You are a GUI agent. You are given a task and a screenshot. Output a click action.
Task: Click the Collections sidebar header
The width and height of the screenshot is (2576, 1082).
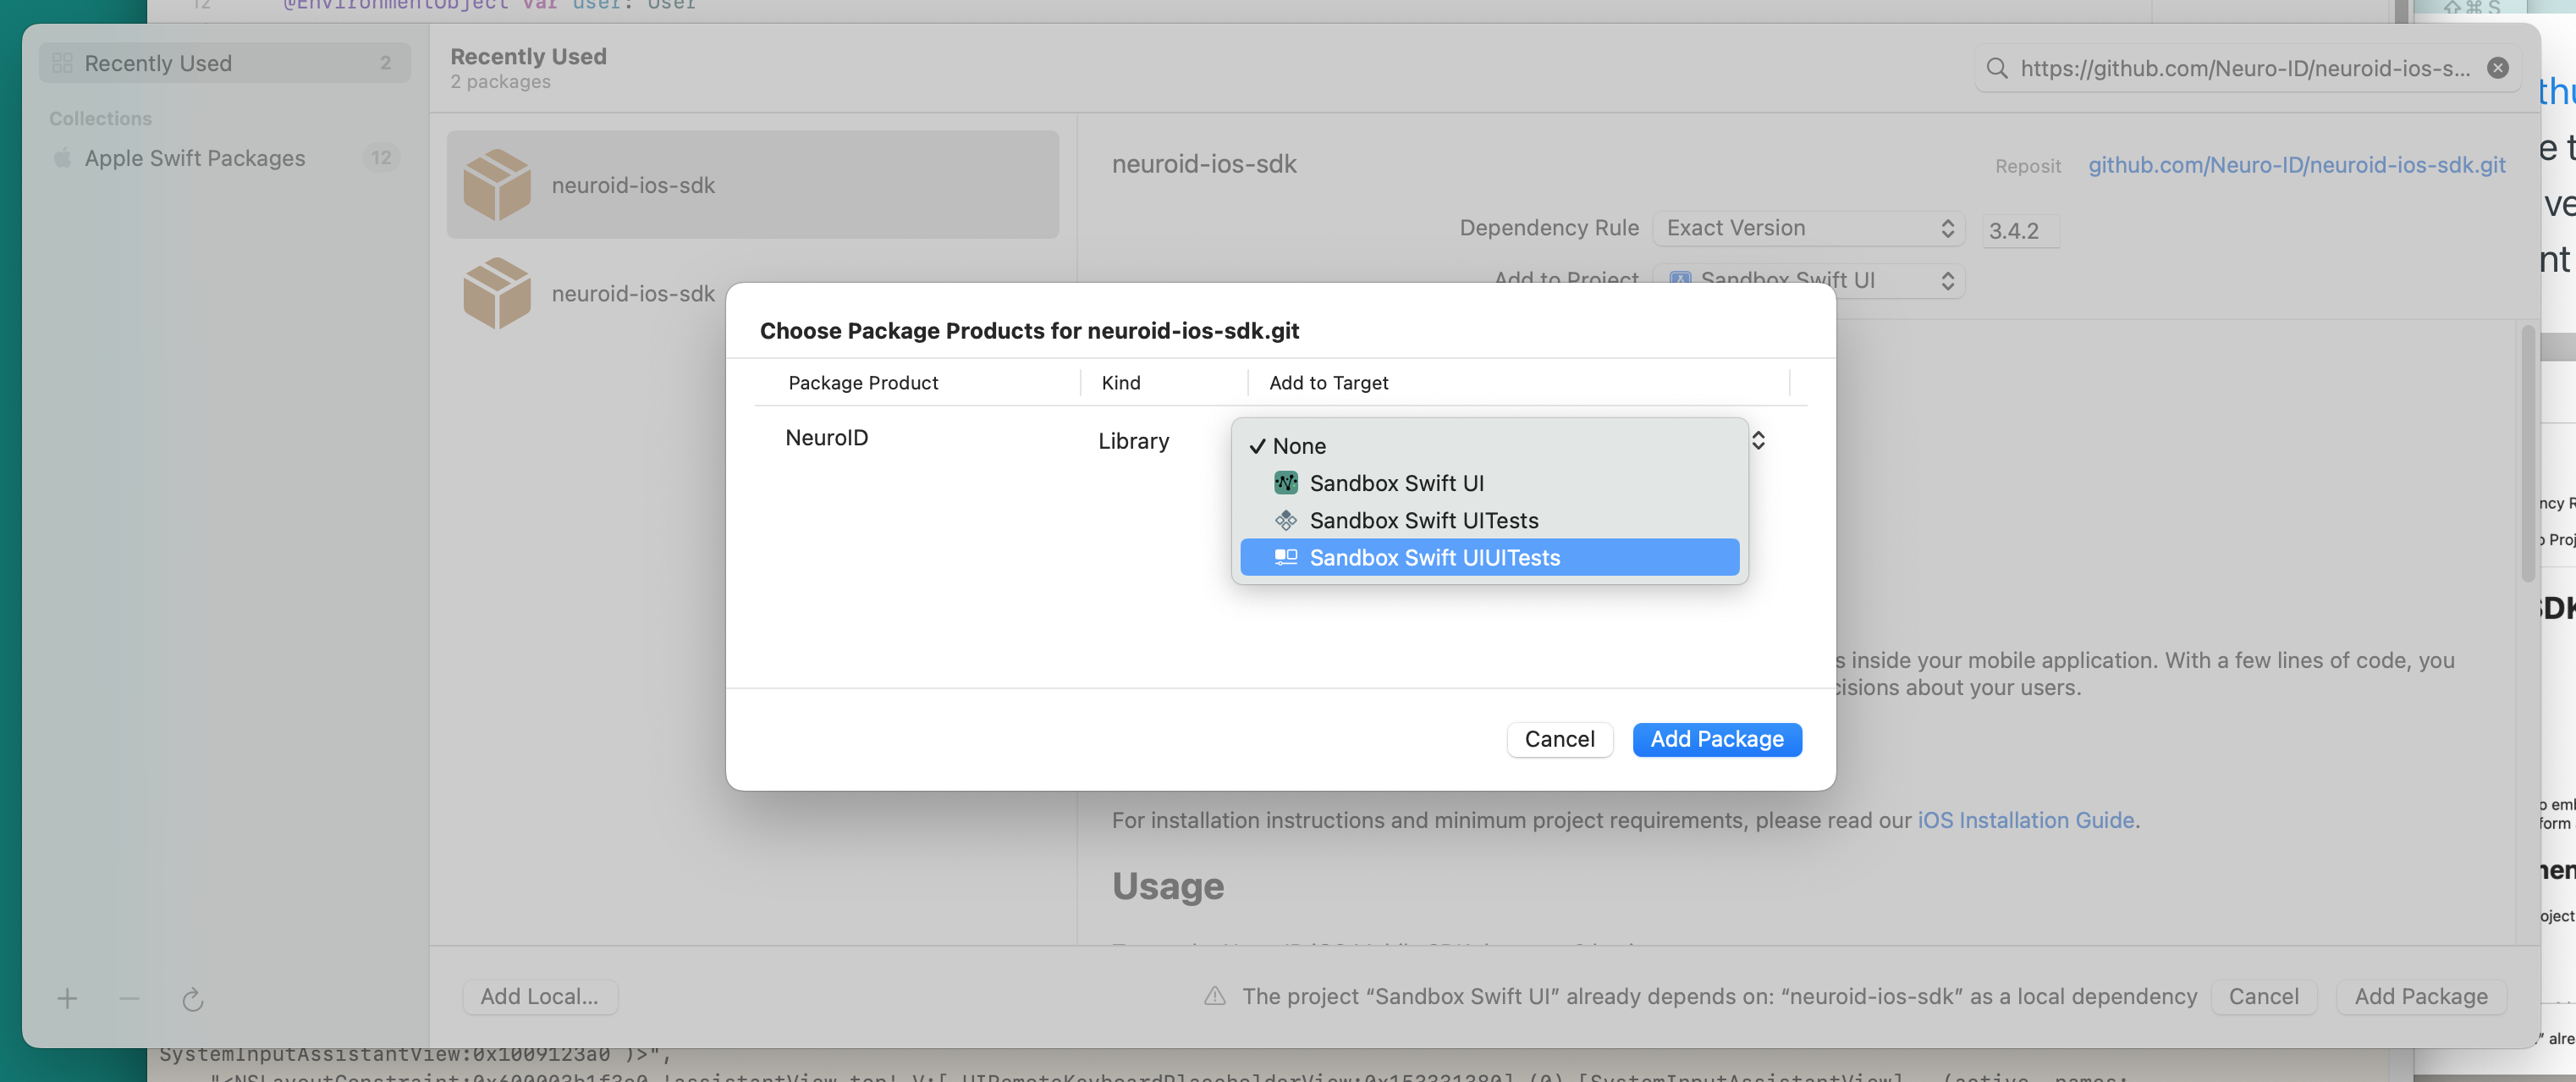click(100, 118)
